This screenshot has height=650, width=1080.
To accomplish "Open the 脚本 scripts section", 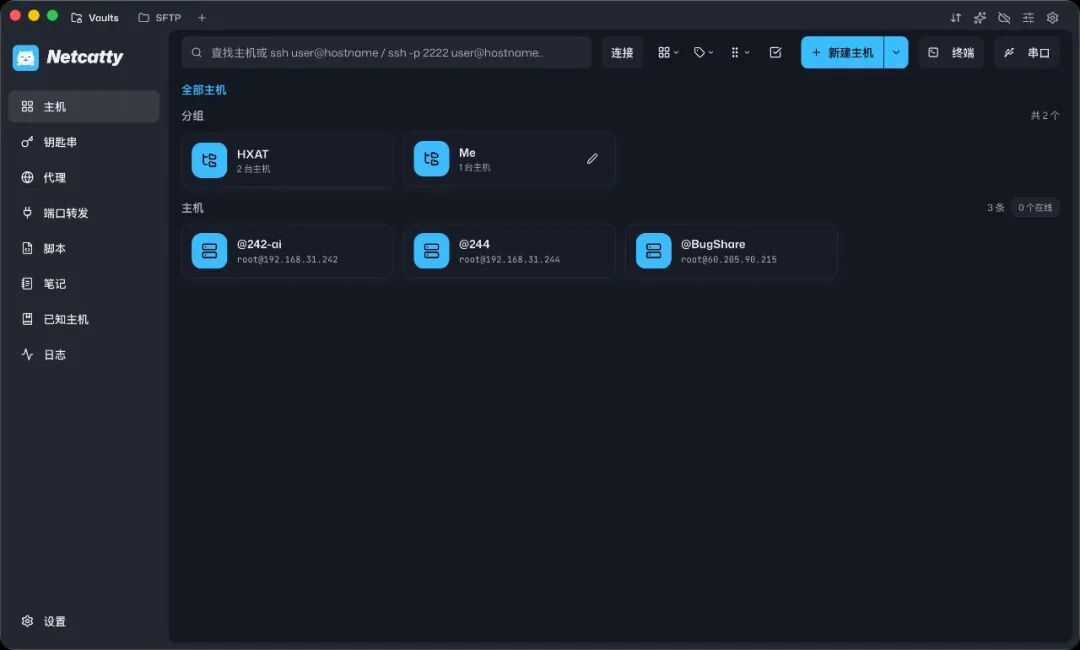I will [83, 249].
